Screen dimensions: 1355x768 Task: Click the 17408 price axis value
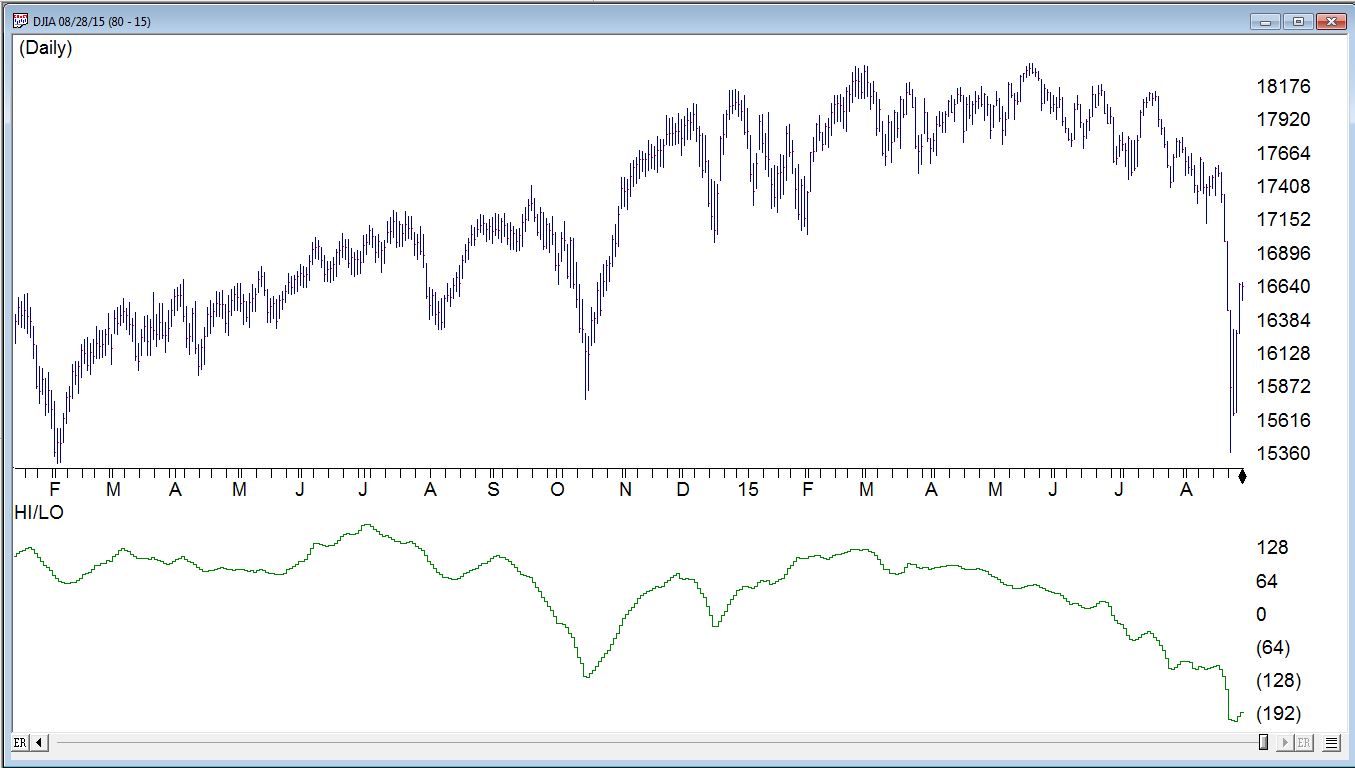point(1284,187)
